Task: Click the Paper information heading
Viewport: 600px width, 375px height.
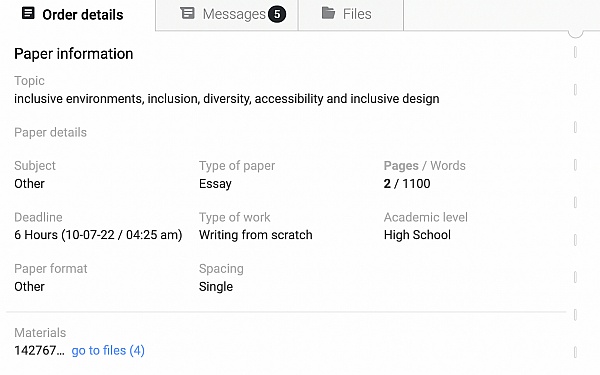Action: [x=73, y=54]
